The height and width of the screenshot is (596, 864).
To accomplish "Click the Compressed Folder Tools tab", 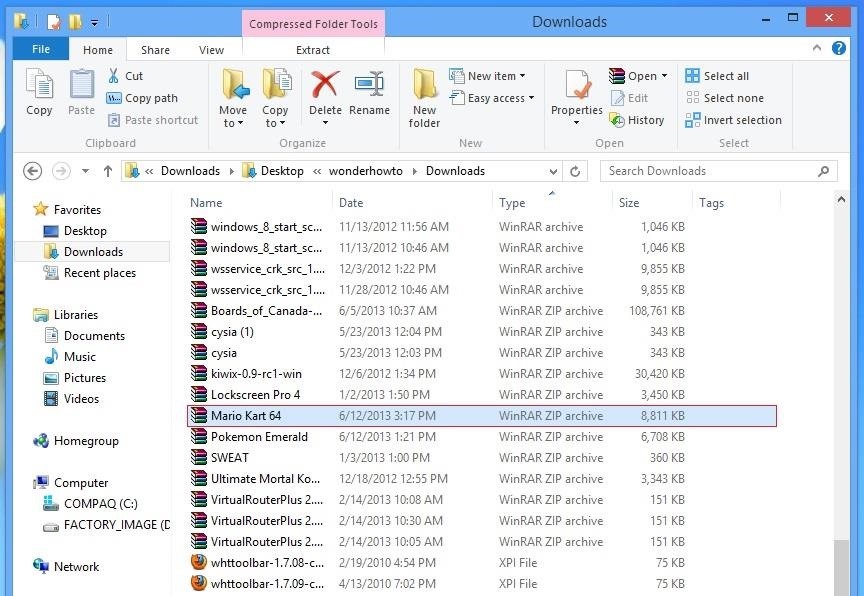I will (314, 24).
